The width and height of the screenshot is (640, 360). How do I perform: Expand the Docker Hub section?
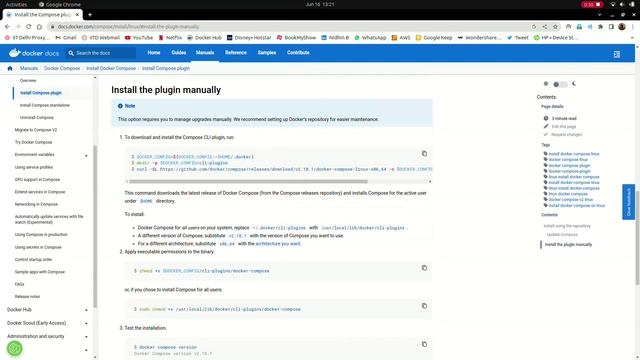[x=86, y=310]
